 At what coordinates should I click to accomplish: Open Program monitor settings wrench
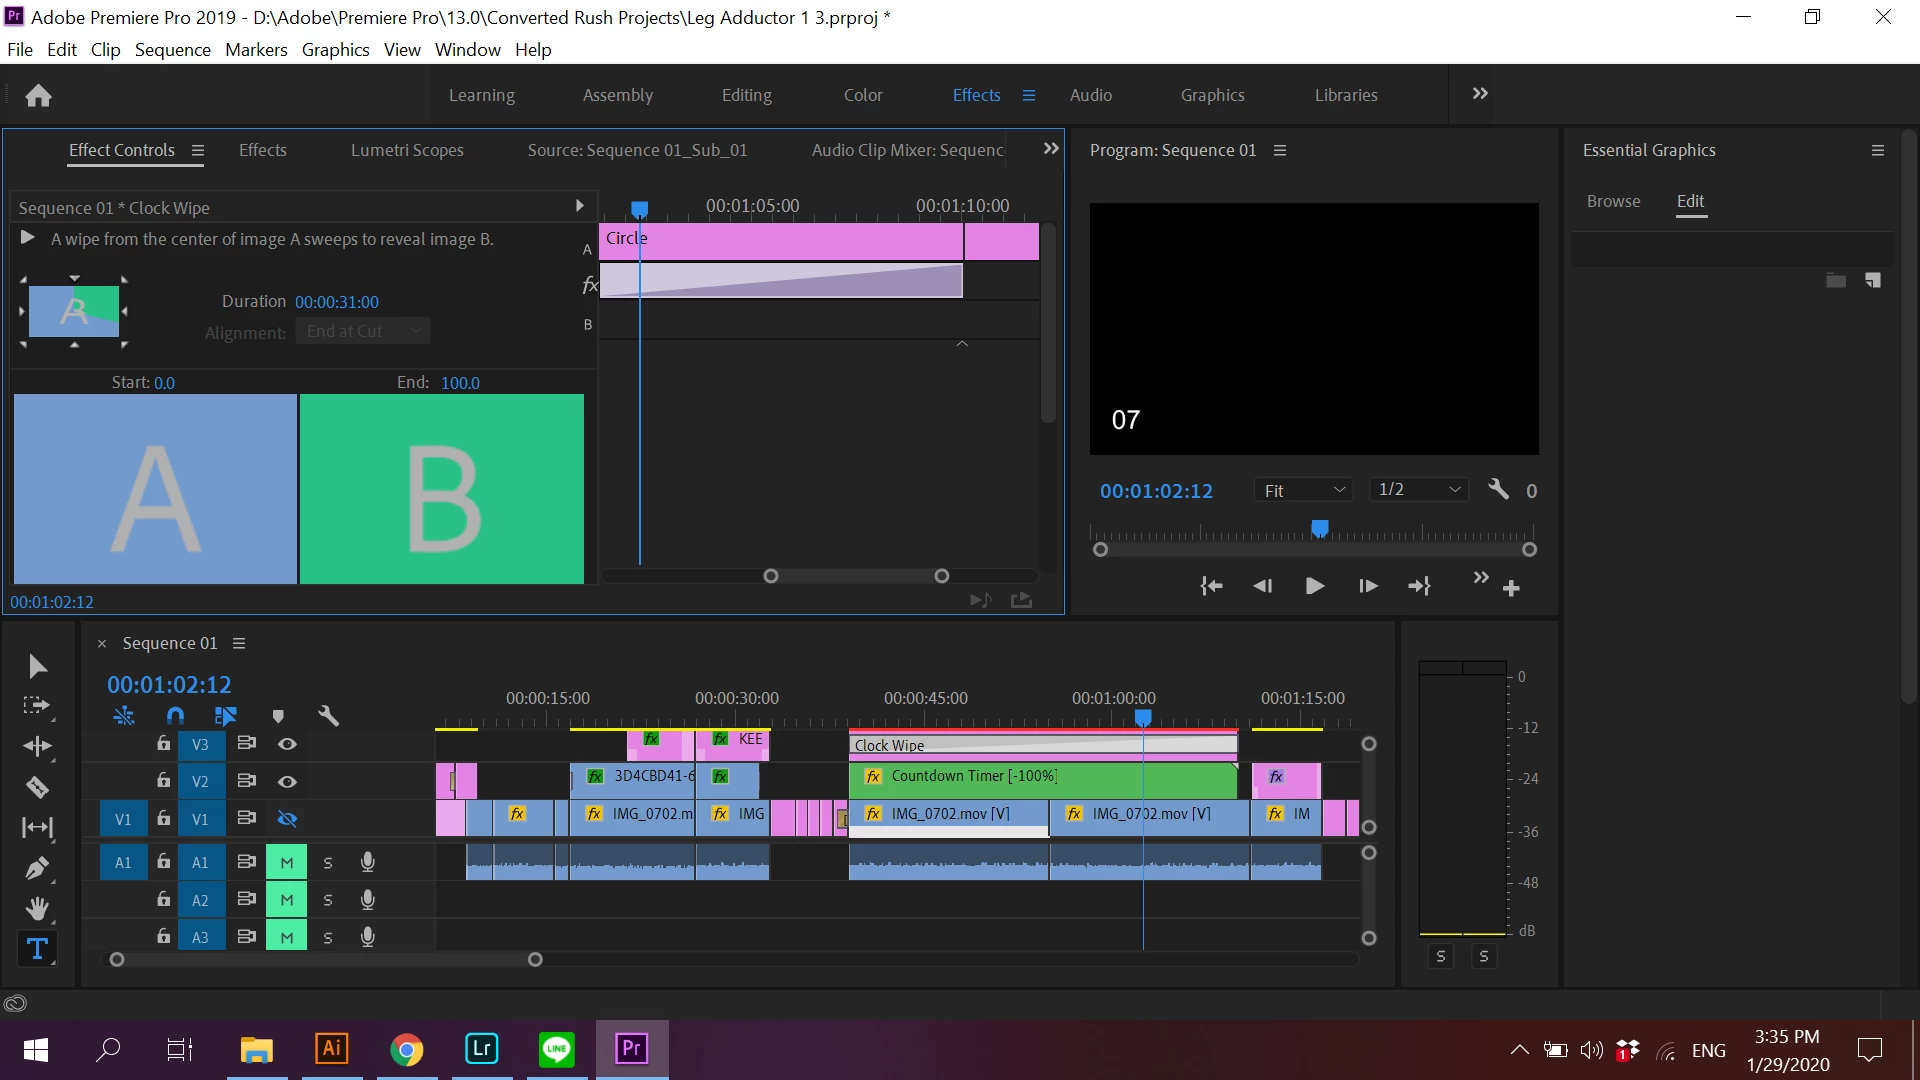click(x=1498, y=489)
